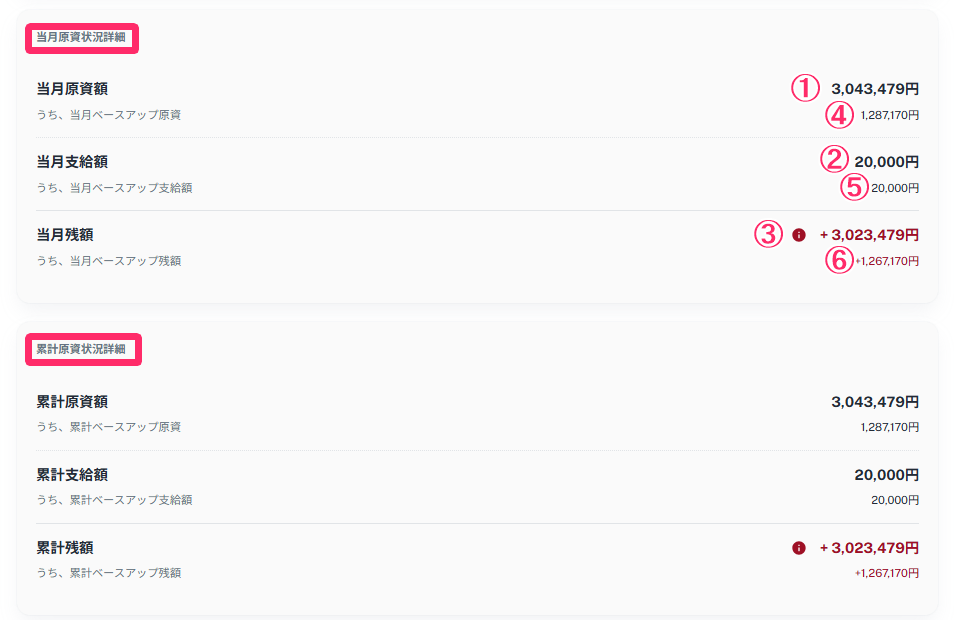Screen dimensions: 954x620
Task: Click the info icon beside 当月残額 amount
Action: pyautogui.click(x=799, y=235)
